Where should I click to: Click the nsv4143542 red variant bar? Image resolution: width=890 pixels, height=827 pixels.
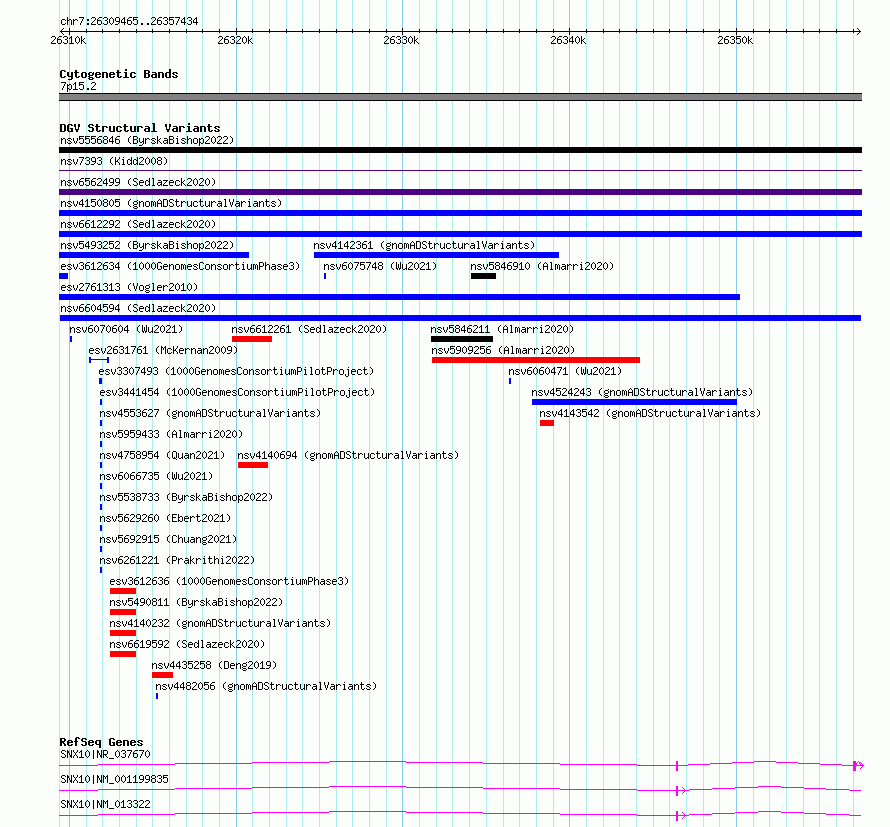click(547, 423)
